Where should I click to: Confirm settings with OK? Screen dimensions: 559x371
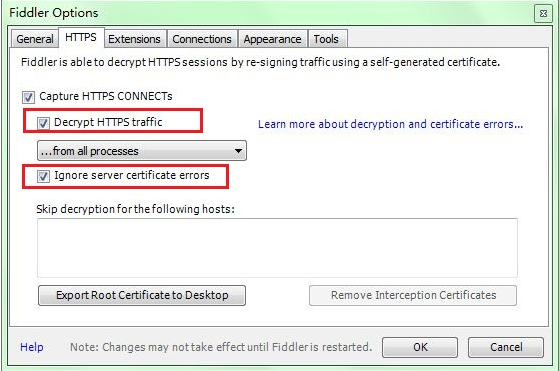click(x=420, y=347)
